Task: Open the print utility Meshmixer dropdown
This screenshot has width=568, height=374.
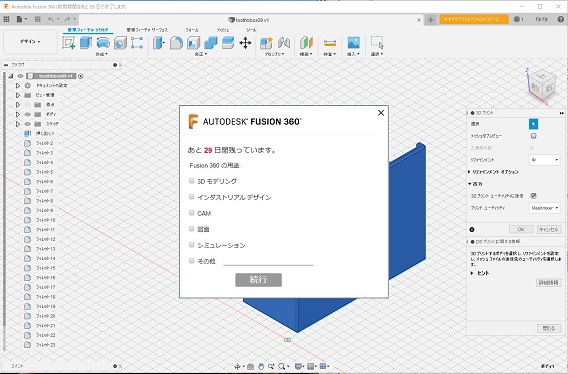Action: pos(544,208)
